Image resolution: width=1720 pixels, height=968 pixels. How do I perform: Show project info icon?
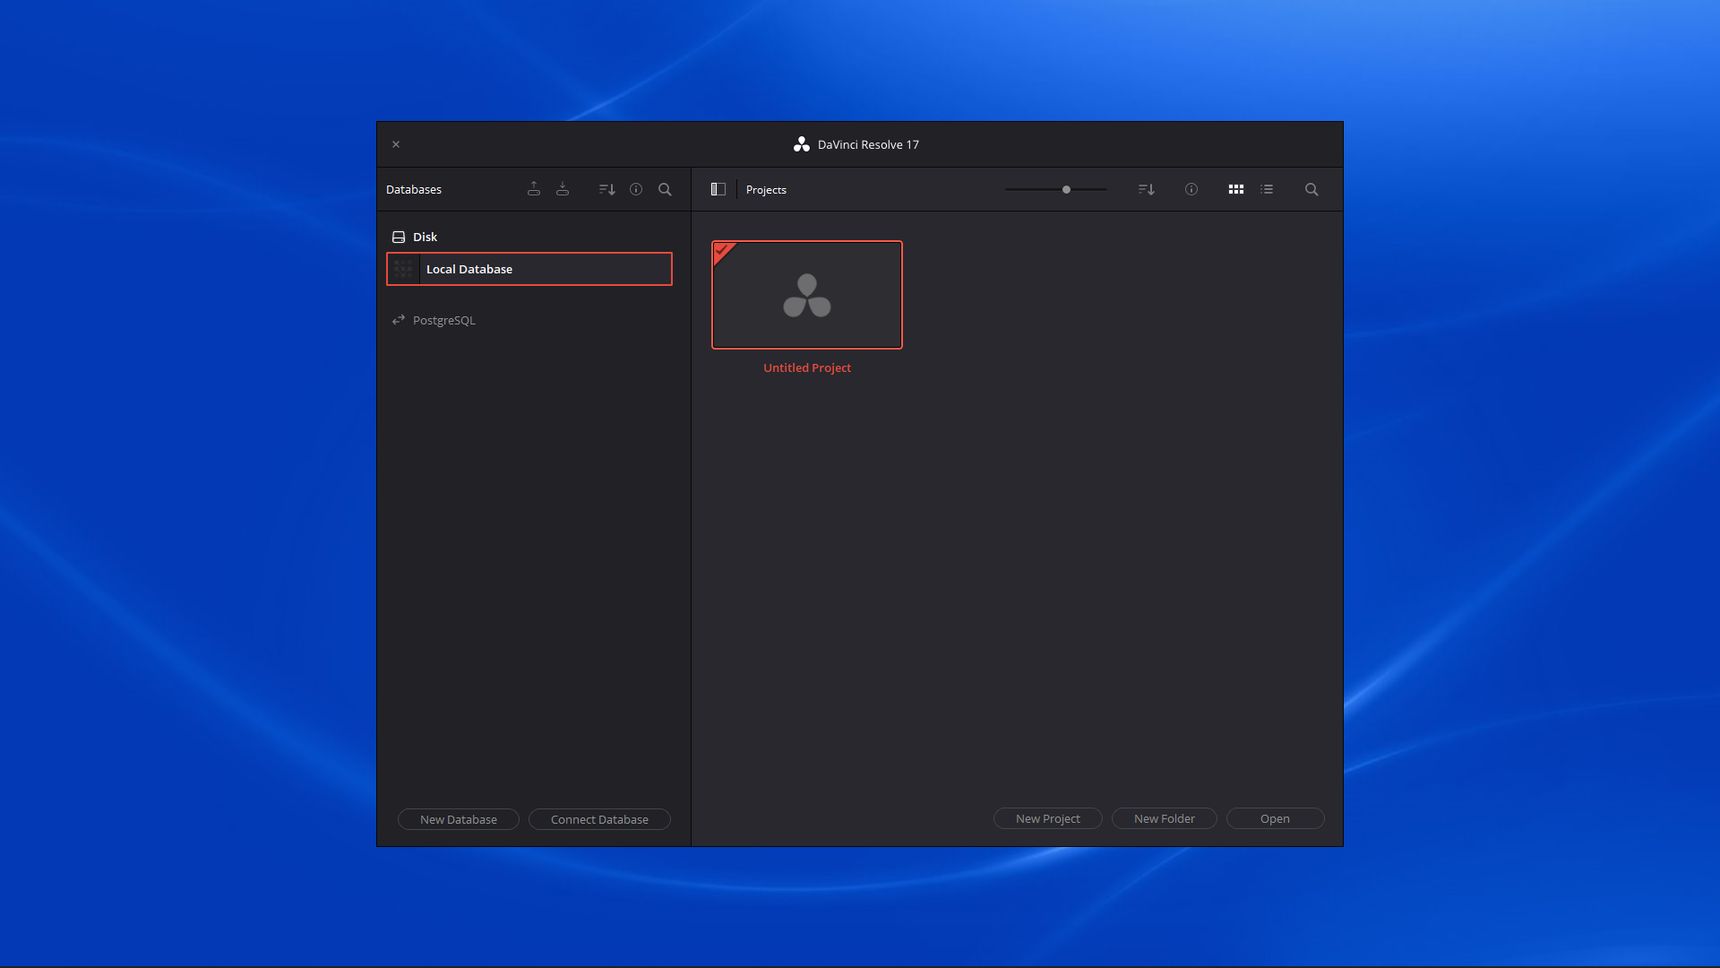pyautogui.click(x=1191, y=189)
